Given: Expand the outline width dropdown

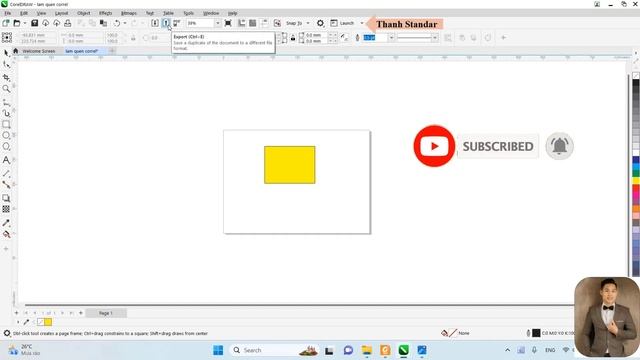Looking at the screenshot, I should (x=391, y=38).
